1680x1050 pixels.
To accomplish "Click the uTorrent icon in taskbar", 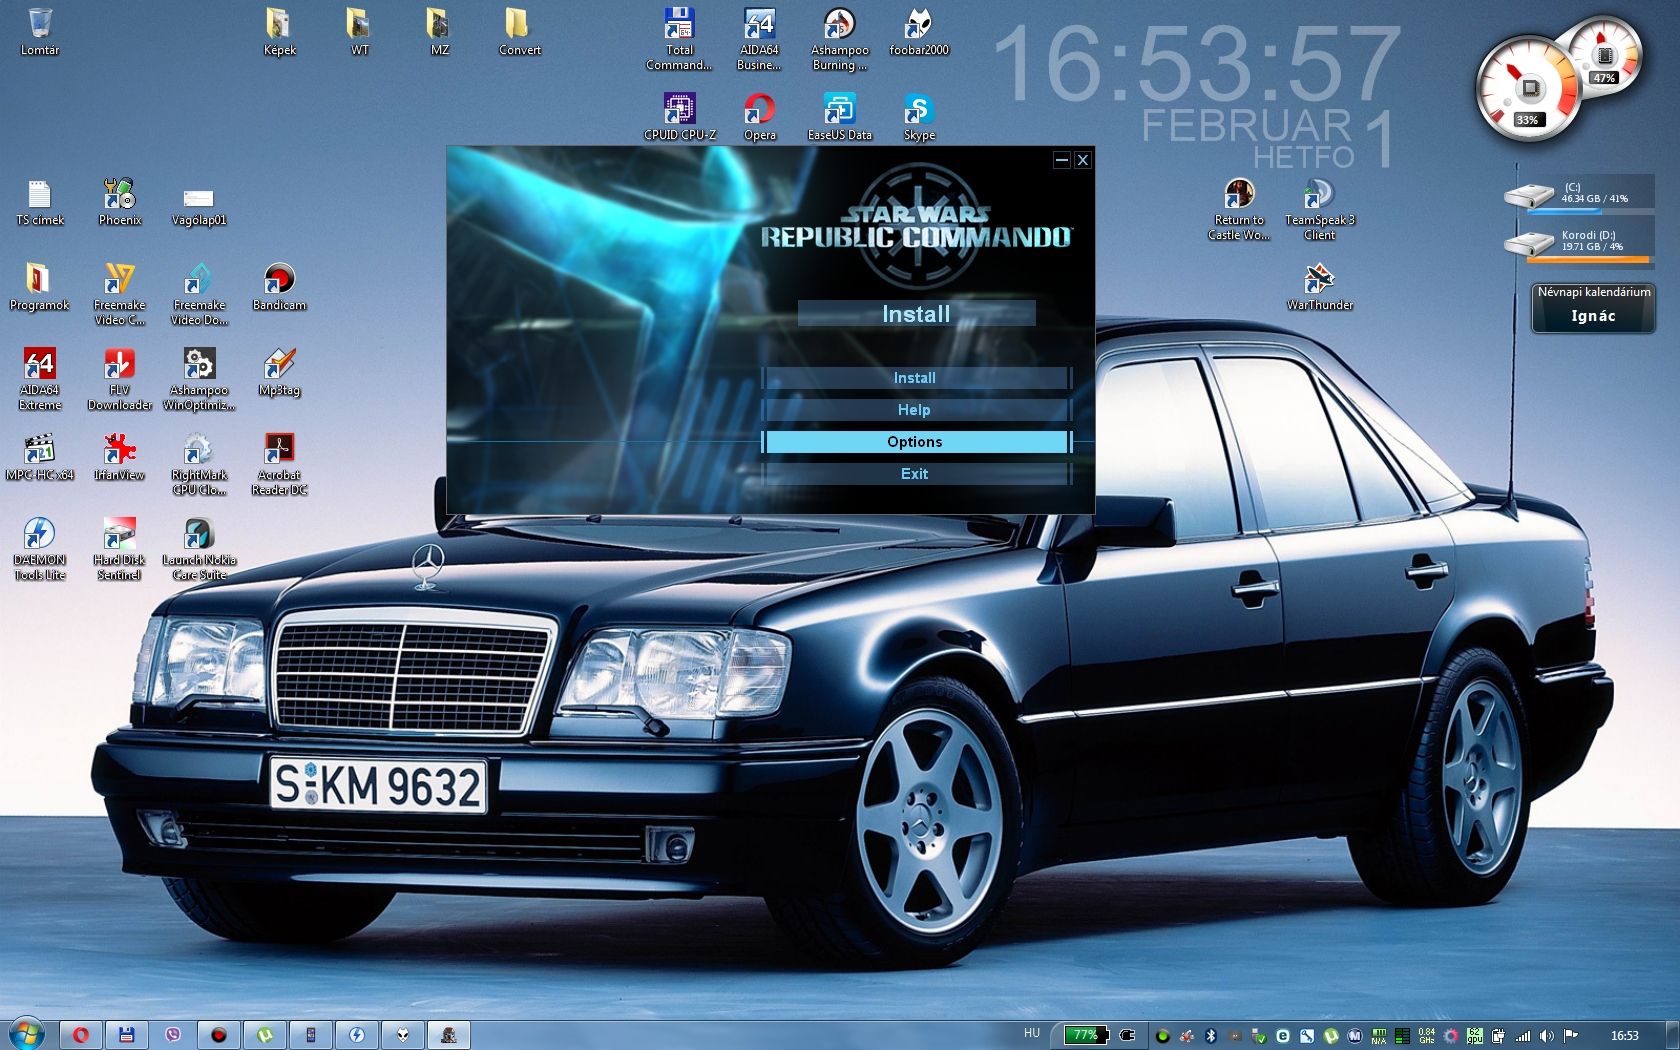I will 265,1035.
